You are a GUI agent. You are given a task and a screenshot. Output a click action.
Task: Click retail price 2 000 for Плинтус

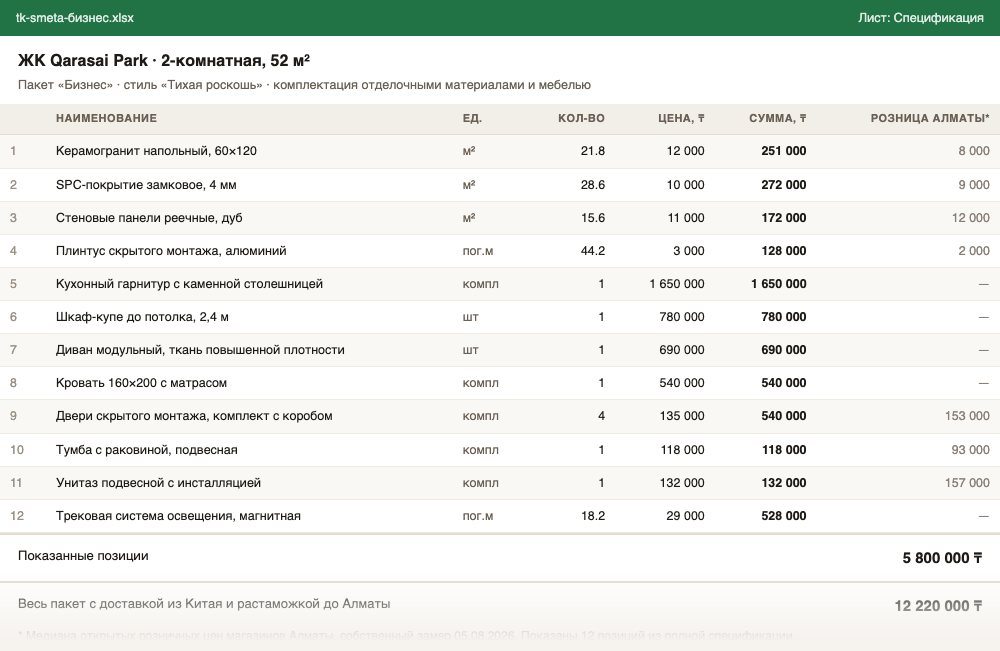[x=974, y=251]
